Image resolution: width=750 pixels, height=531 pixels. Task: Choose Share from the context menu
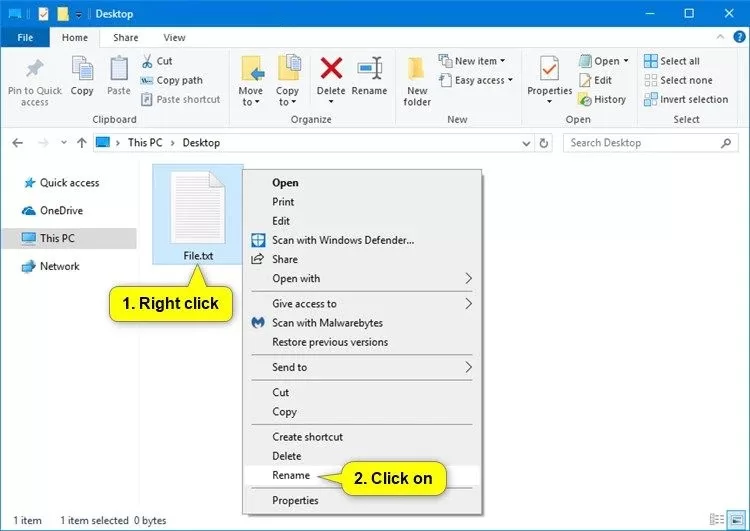[x=362, y=259]
